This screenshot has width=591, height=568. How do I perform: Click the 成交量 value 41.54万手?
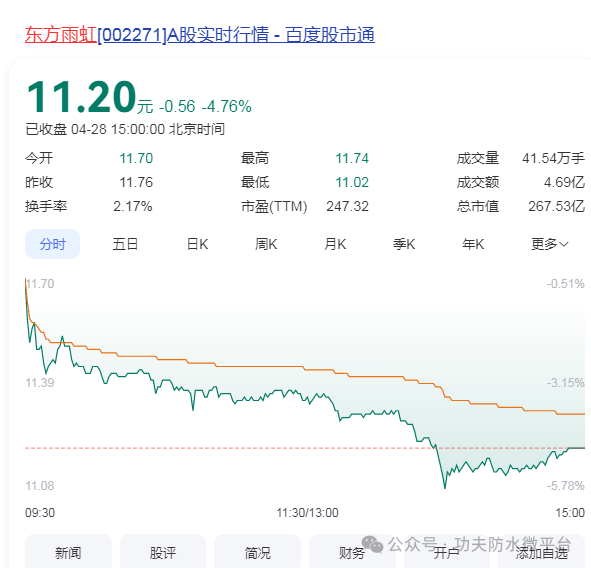coord(553,158)
